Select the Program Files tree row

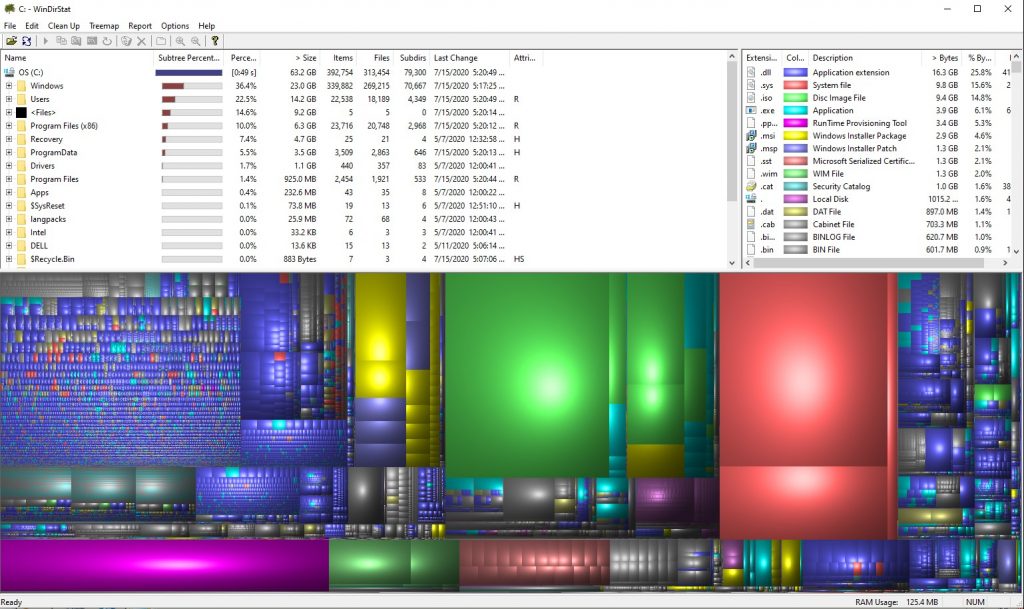(x=271, y=179)
